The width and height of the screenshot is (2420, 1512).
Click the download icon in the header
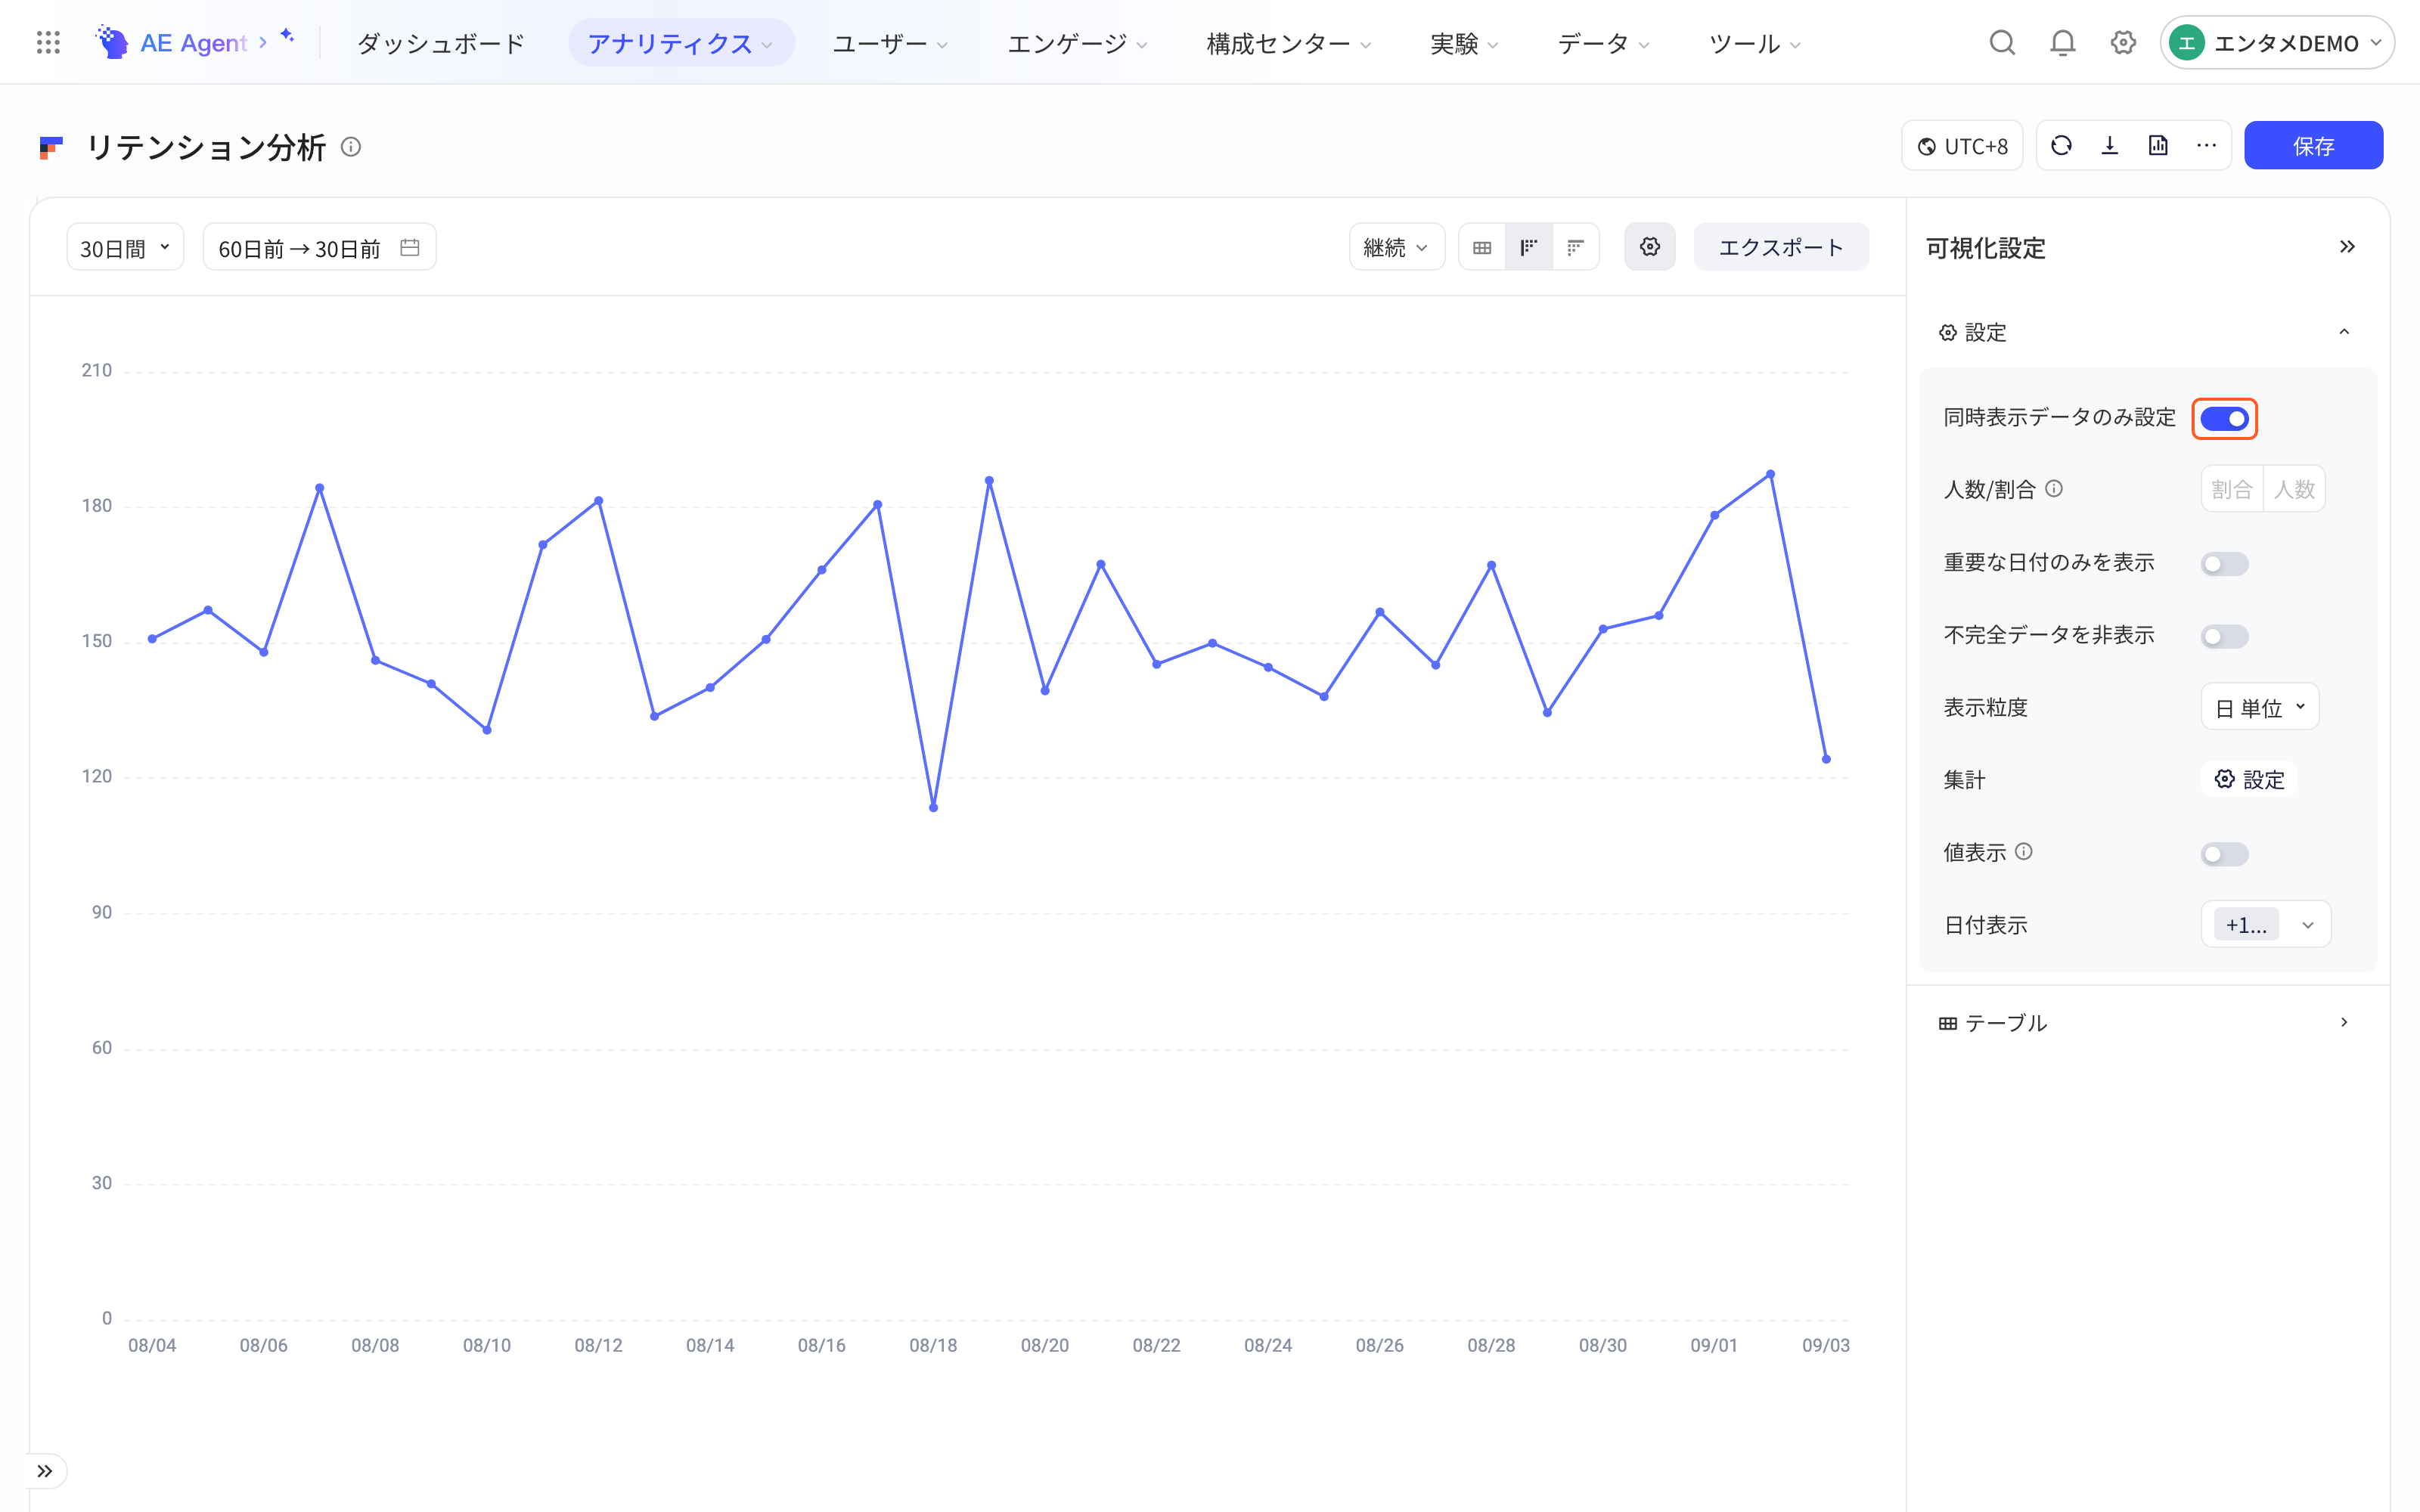click(2110, 146)
